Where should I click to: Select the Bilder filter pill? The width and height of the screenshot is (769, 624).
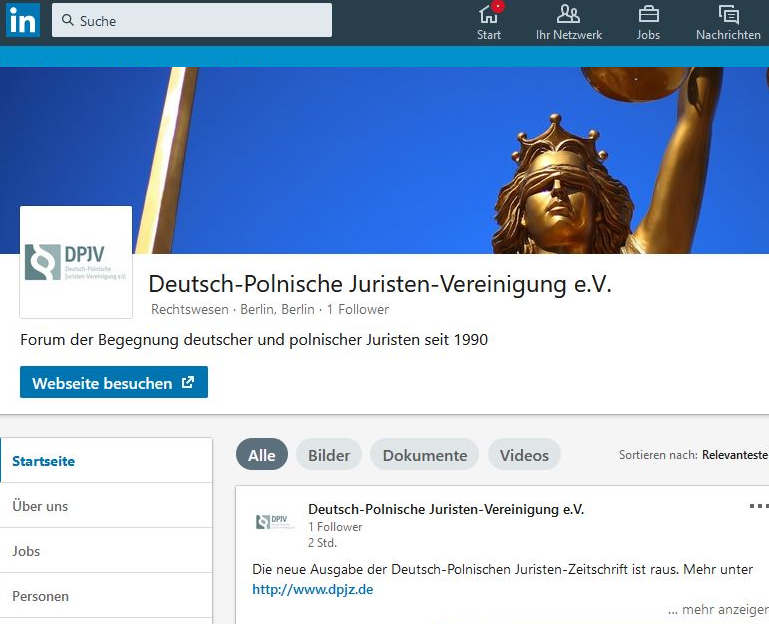click(x=329, y=455)
